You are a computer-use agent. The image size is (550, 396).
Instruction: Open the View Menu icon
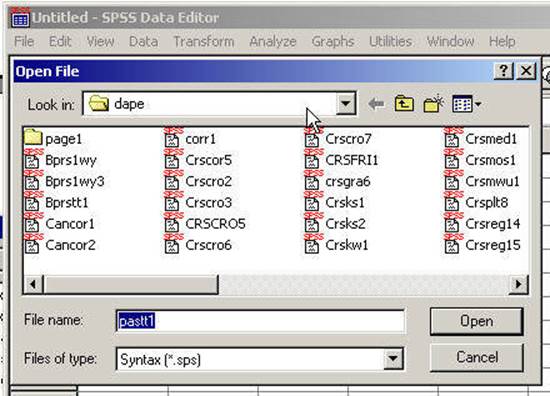(467, 104)
